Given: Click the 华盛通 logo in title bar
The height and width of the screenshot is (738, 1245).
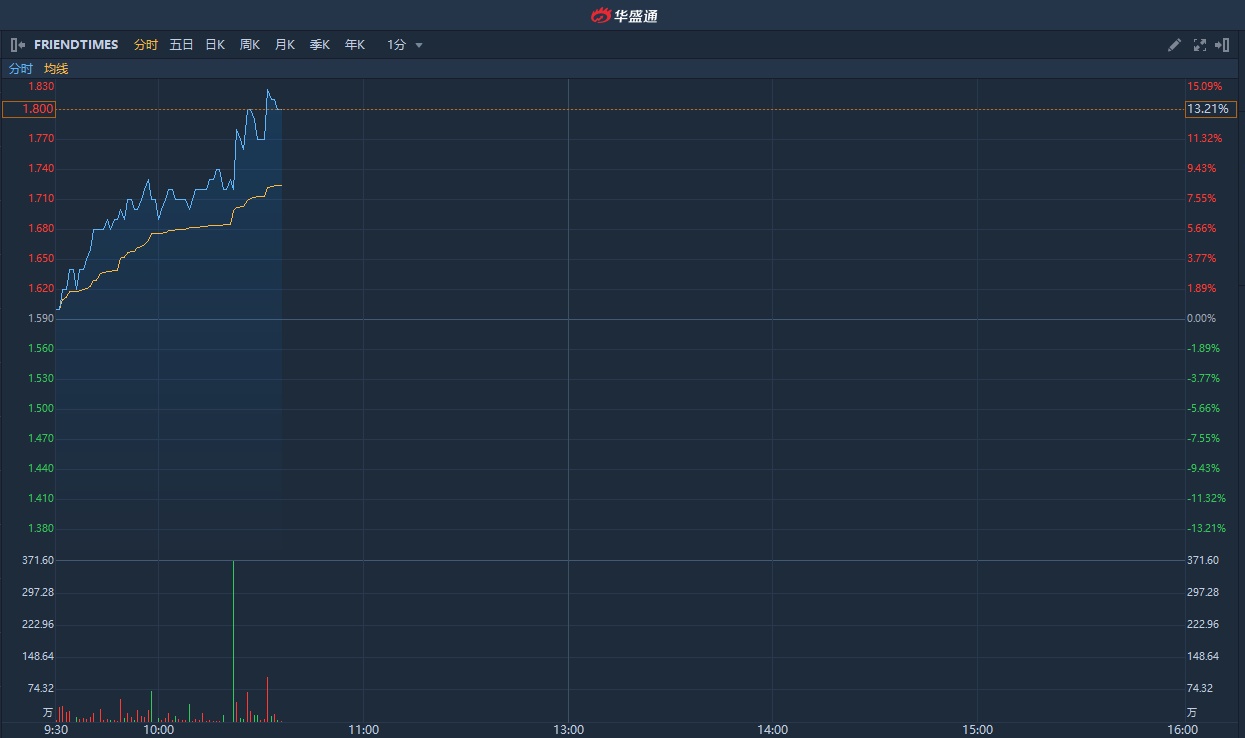Looking at the screenshot, I should 623,15.
